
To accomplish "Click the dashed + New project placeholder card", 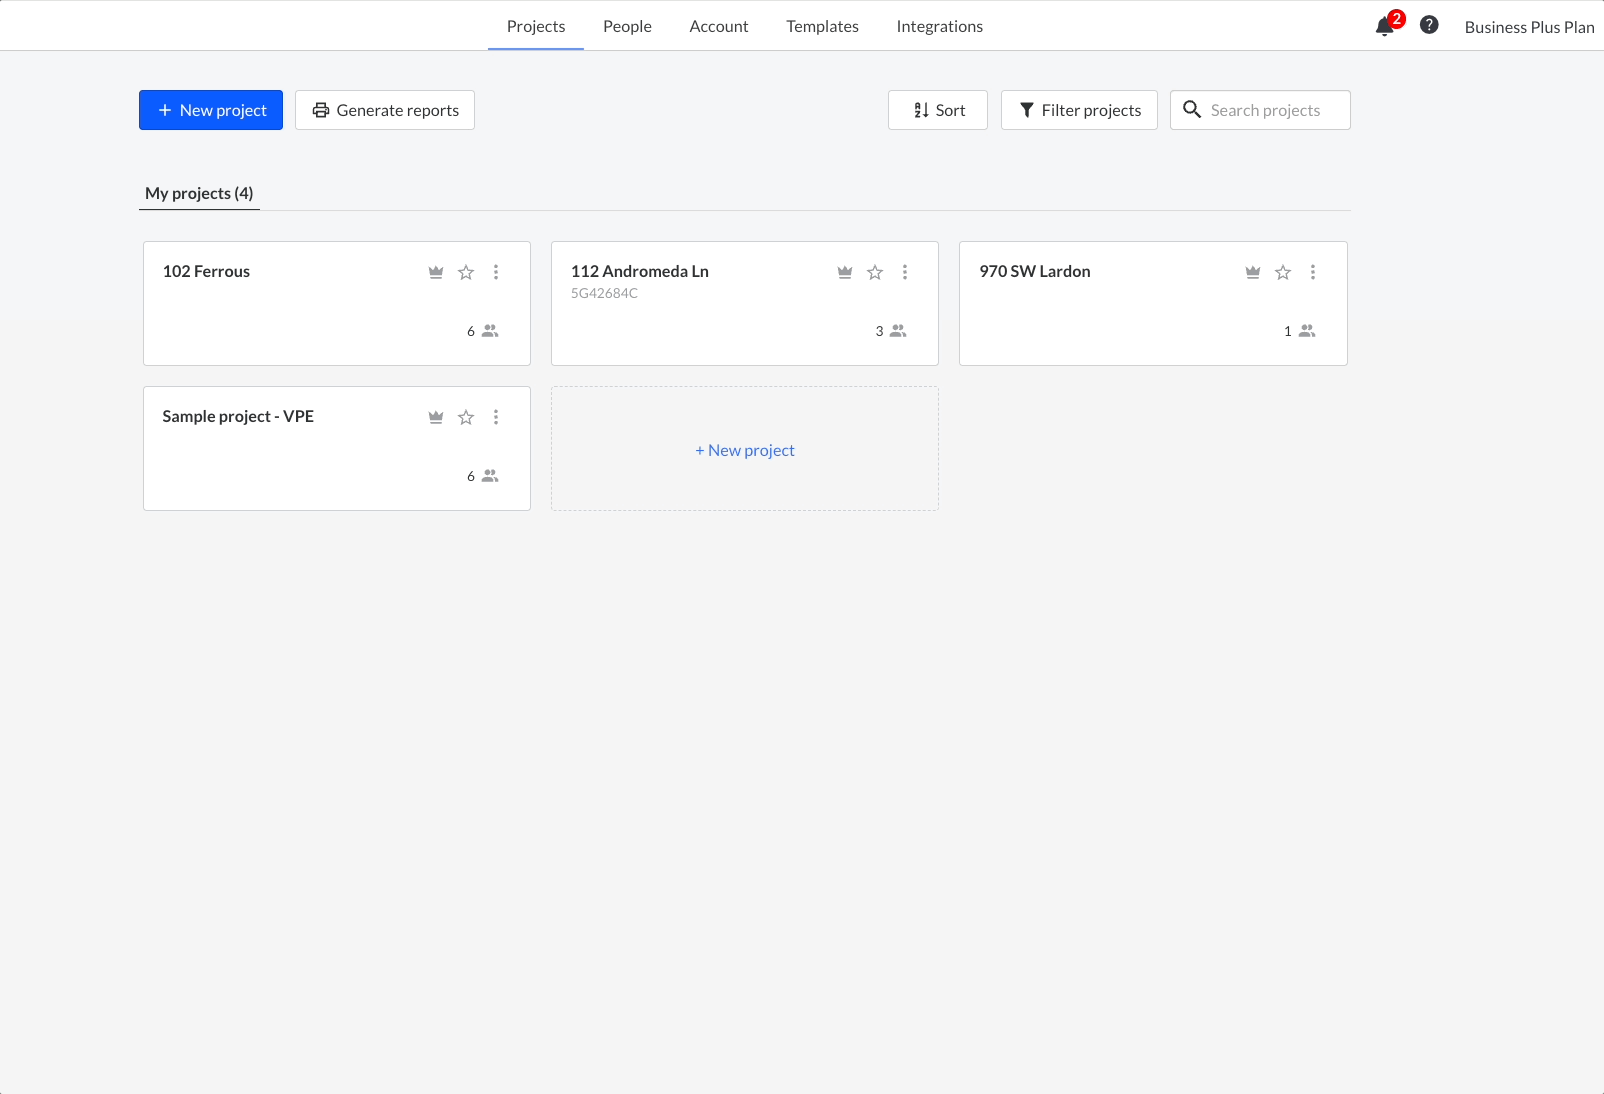I will click(x=745, y=450).
